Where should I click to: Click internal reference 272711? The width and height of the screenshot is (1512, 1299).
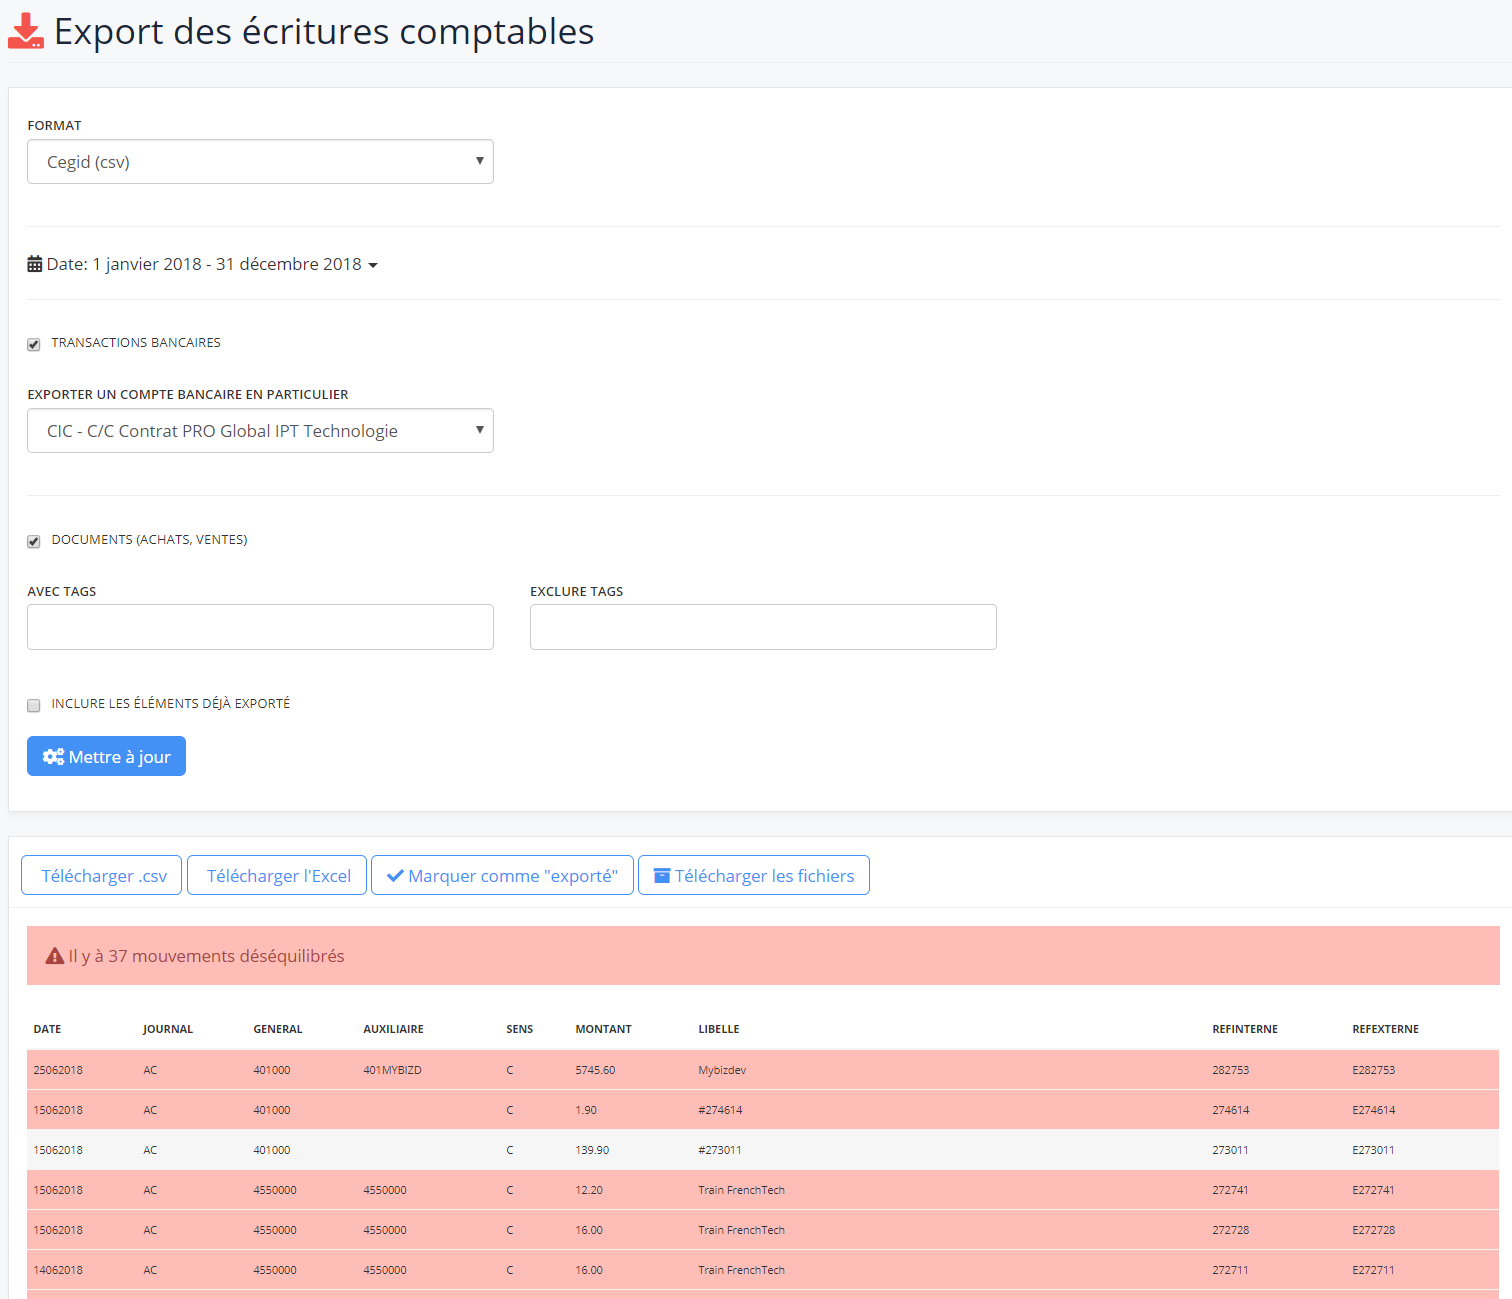pyautogui.click(x=1230, y=1270)
